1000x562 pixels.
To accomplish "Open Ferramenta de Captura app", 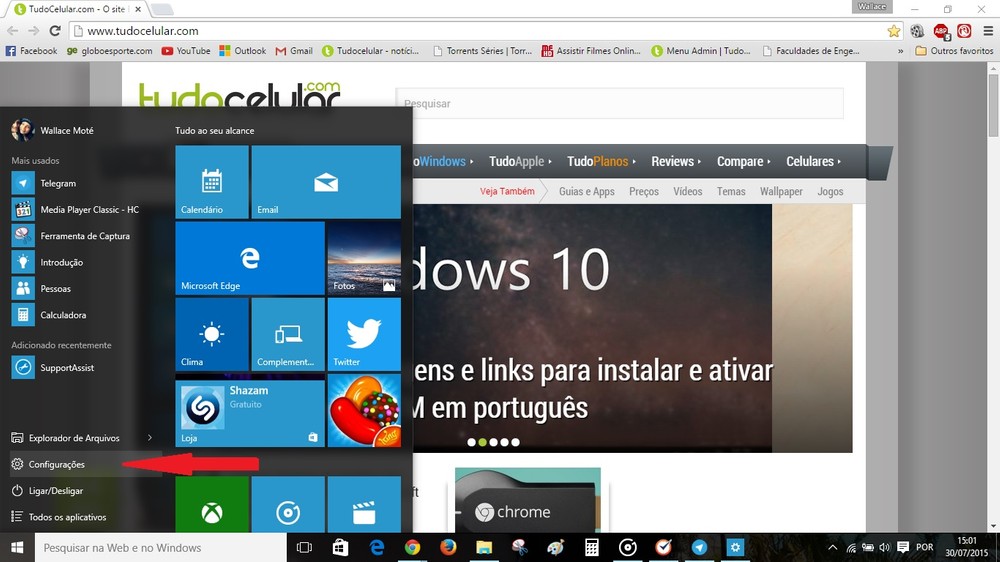I will tap(84, 236).
